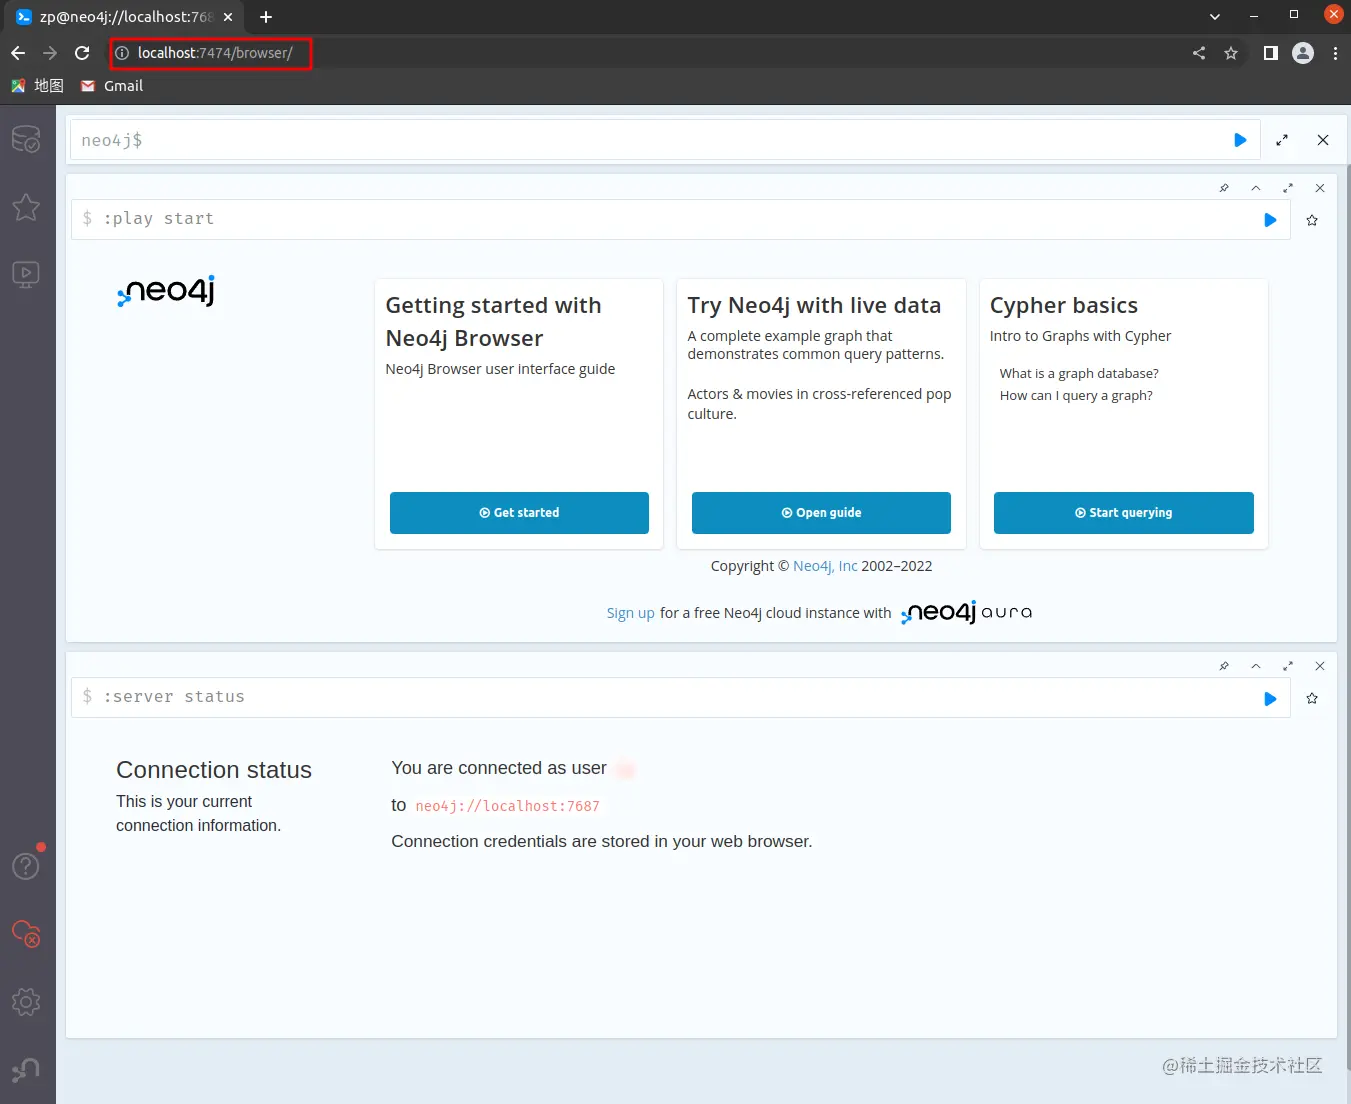Save :server status as a favorite
The width and height of the screenshot is (1351, 1104).
click(x=1312, y=698)
